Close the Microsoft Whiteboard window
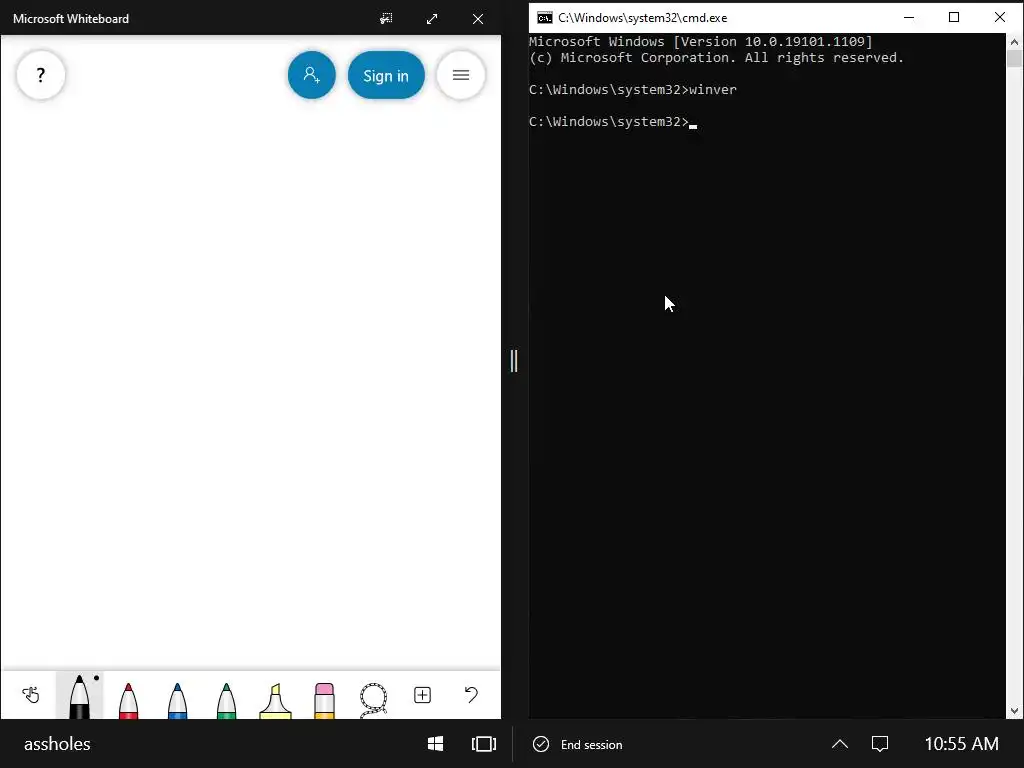The height and width of the screenshot is (768, 1024). [x=478, y=18]
